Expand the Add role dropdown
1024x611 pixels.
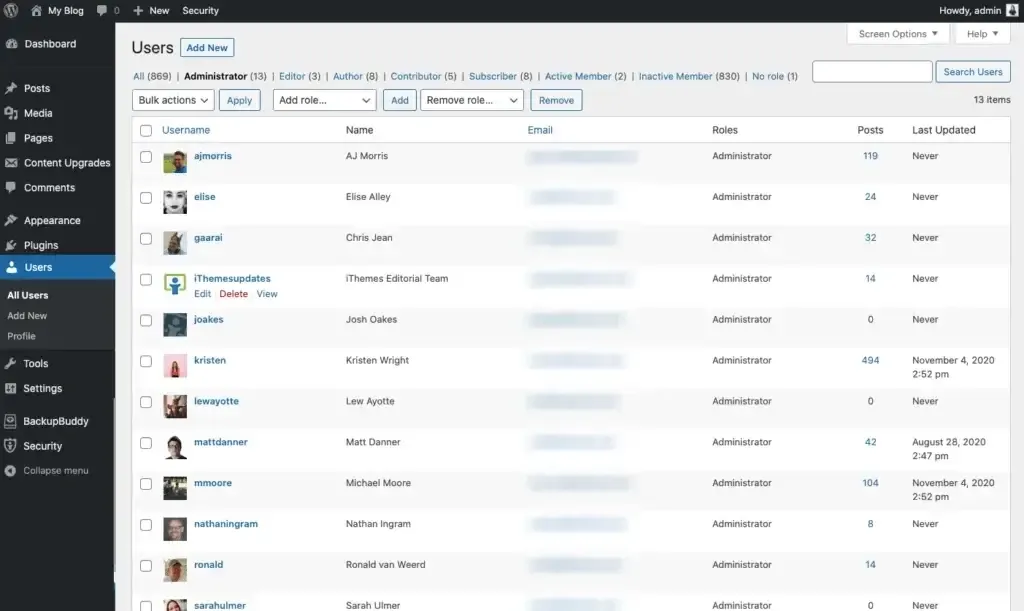324,100
